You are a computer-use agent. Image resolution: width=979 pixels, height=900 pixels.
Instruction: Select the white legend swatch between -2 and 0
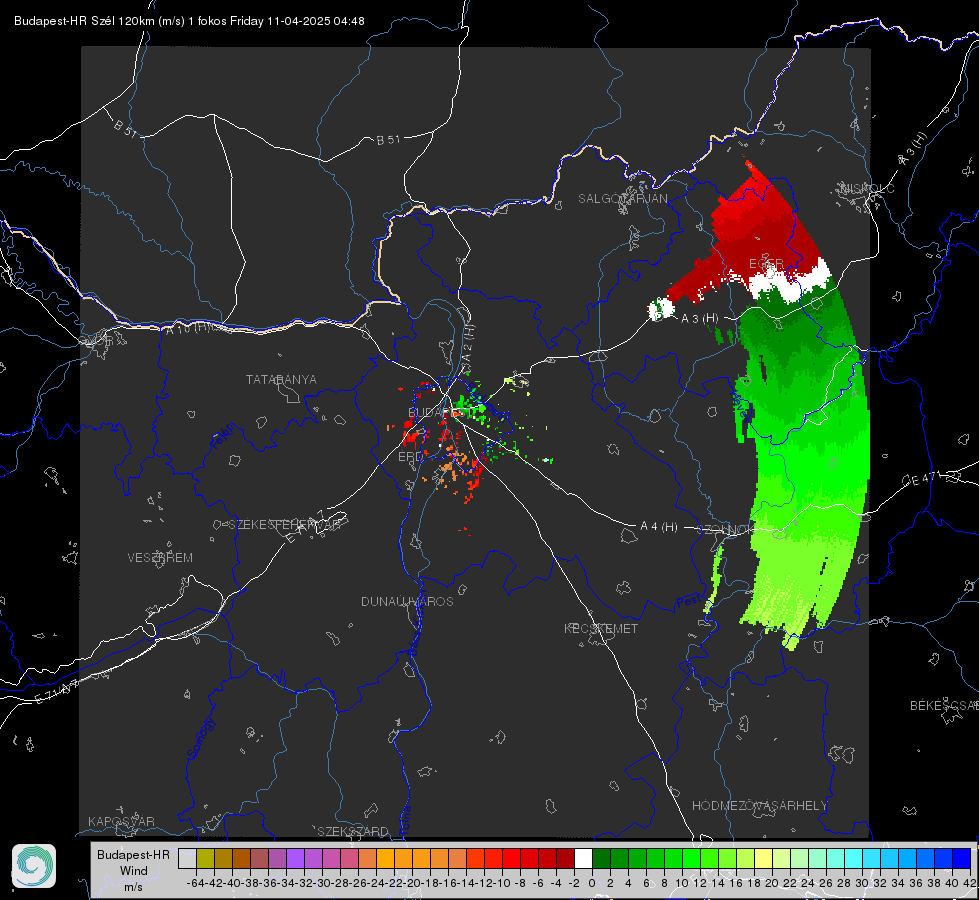(583, 858)
